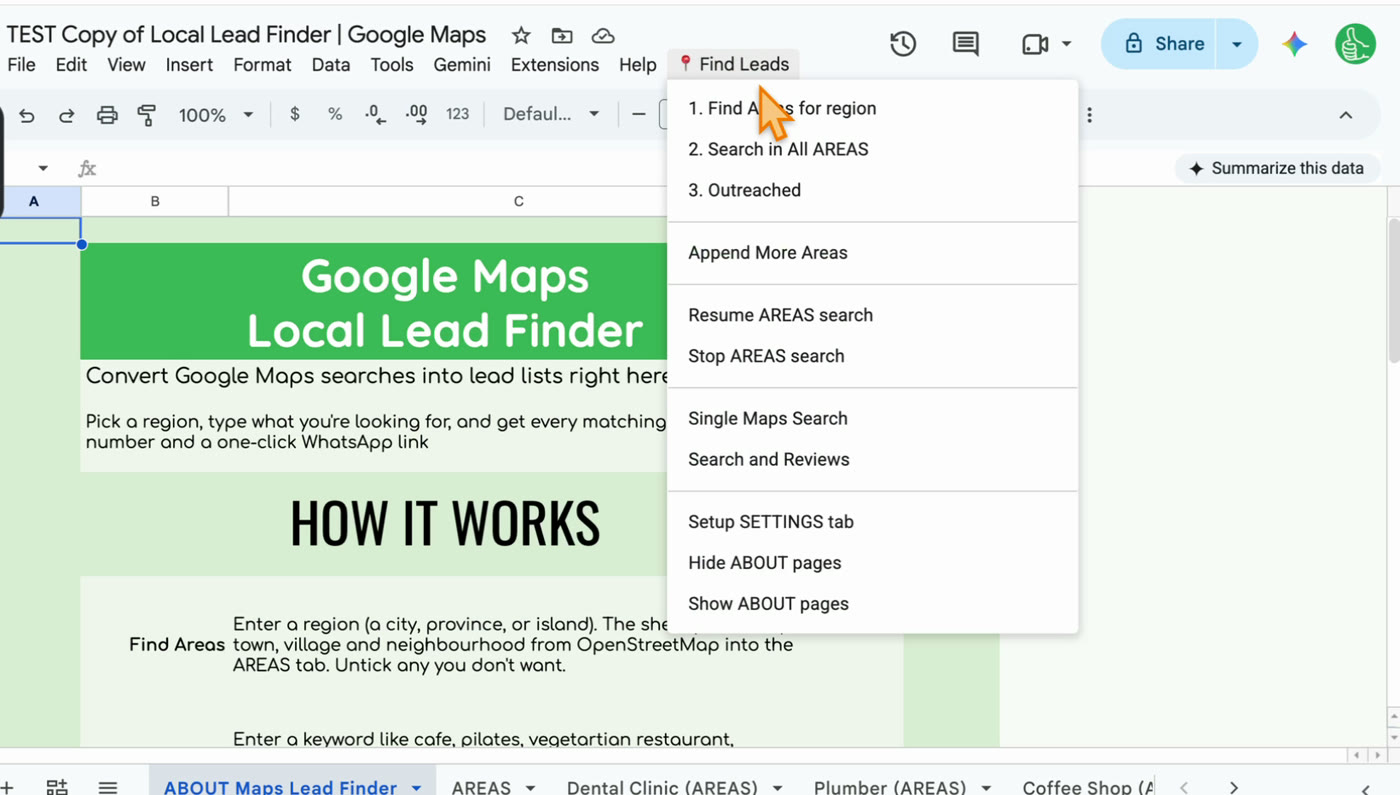
Task: Open Share options dropdown arrow
Action: 1237,44
